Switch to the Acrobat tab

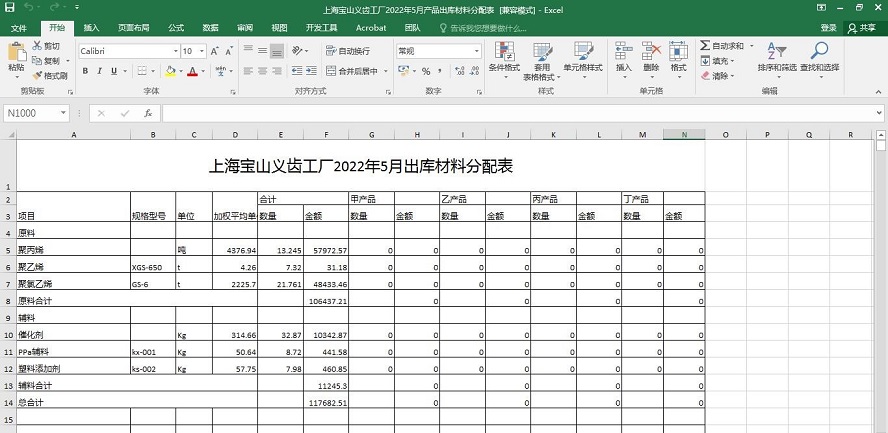point(371,28)
